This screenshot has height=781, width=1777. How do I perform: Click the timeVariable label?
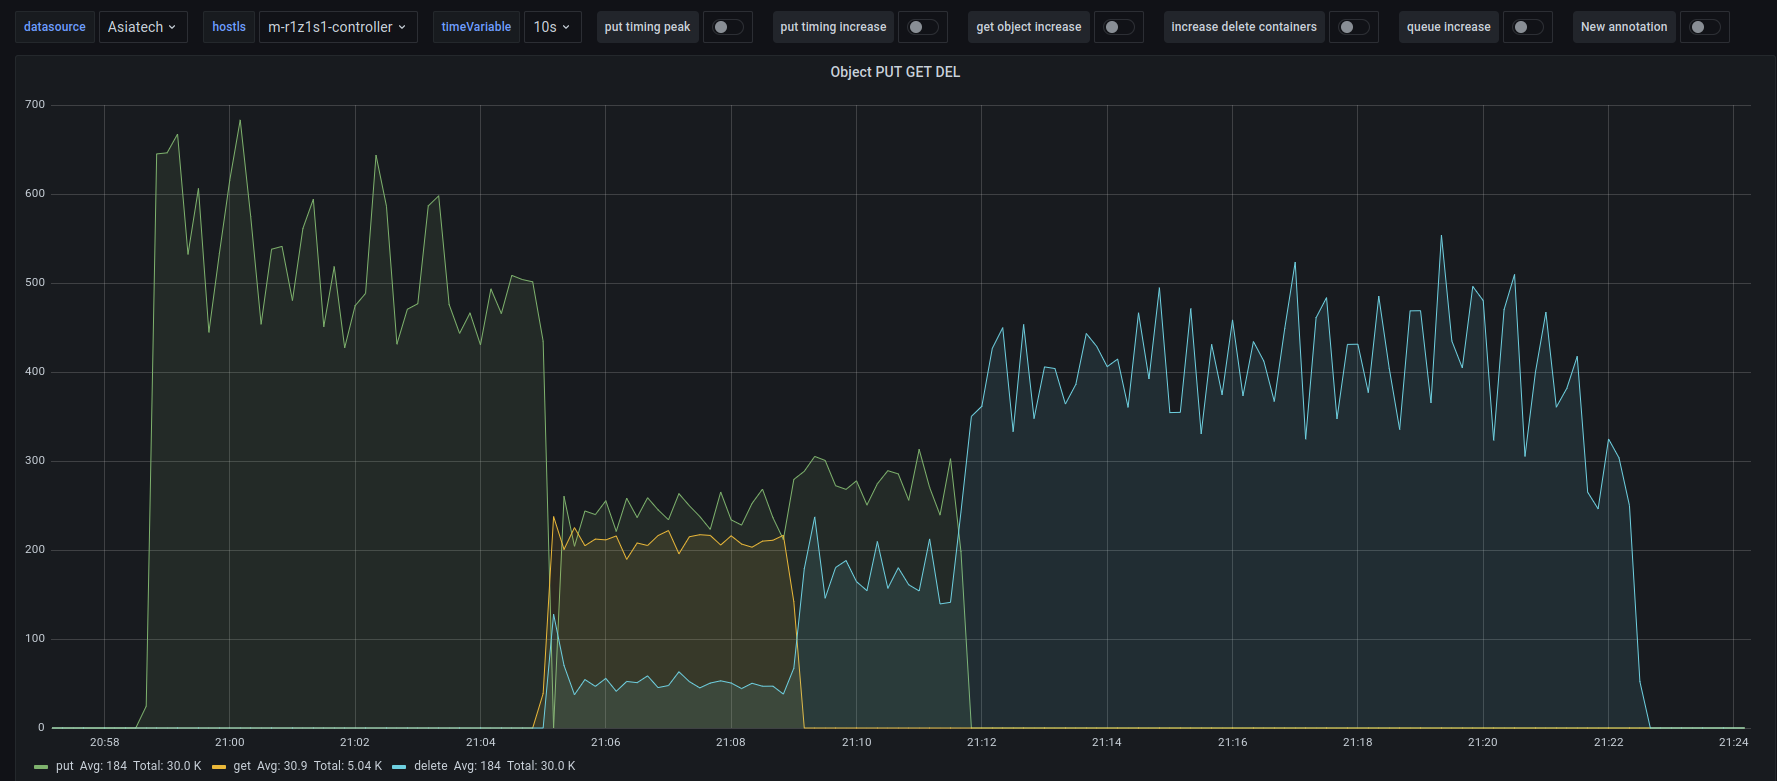[x=476, y=27]
